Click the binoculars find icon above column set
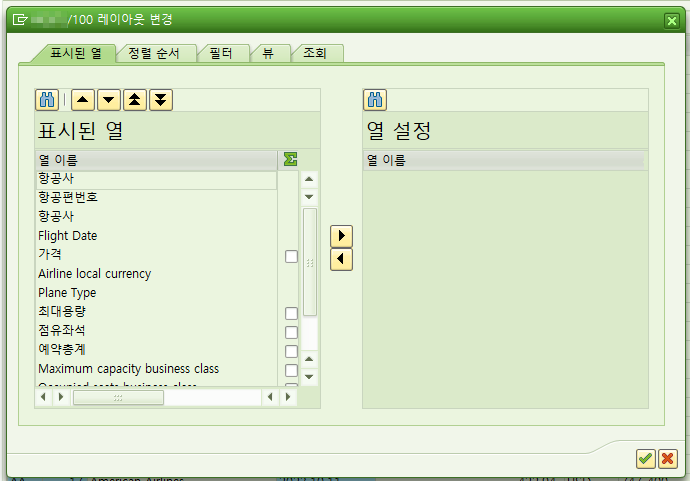 click(375, 100)
